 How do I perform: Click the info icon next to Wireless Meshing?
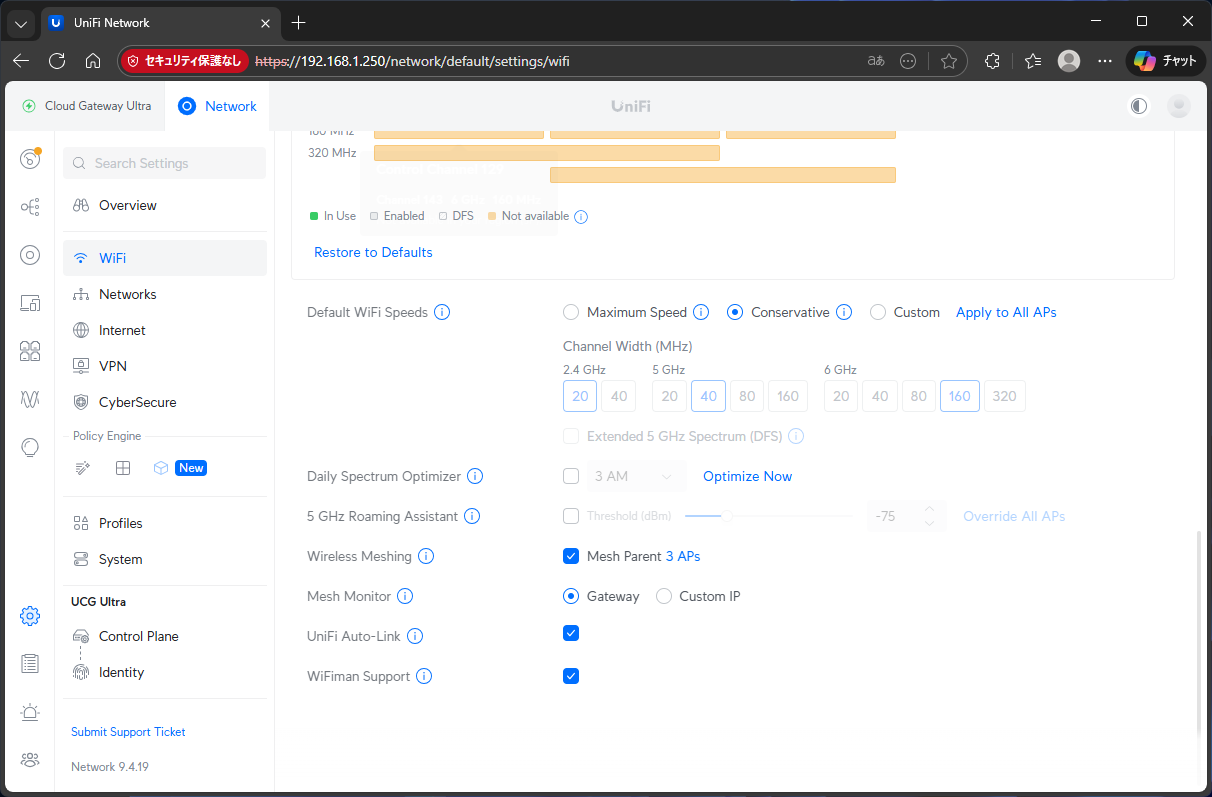[426, 556]
